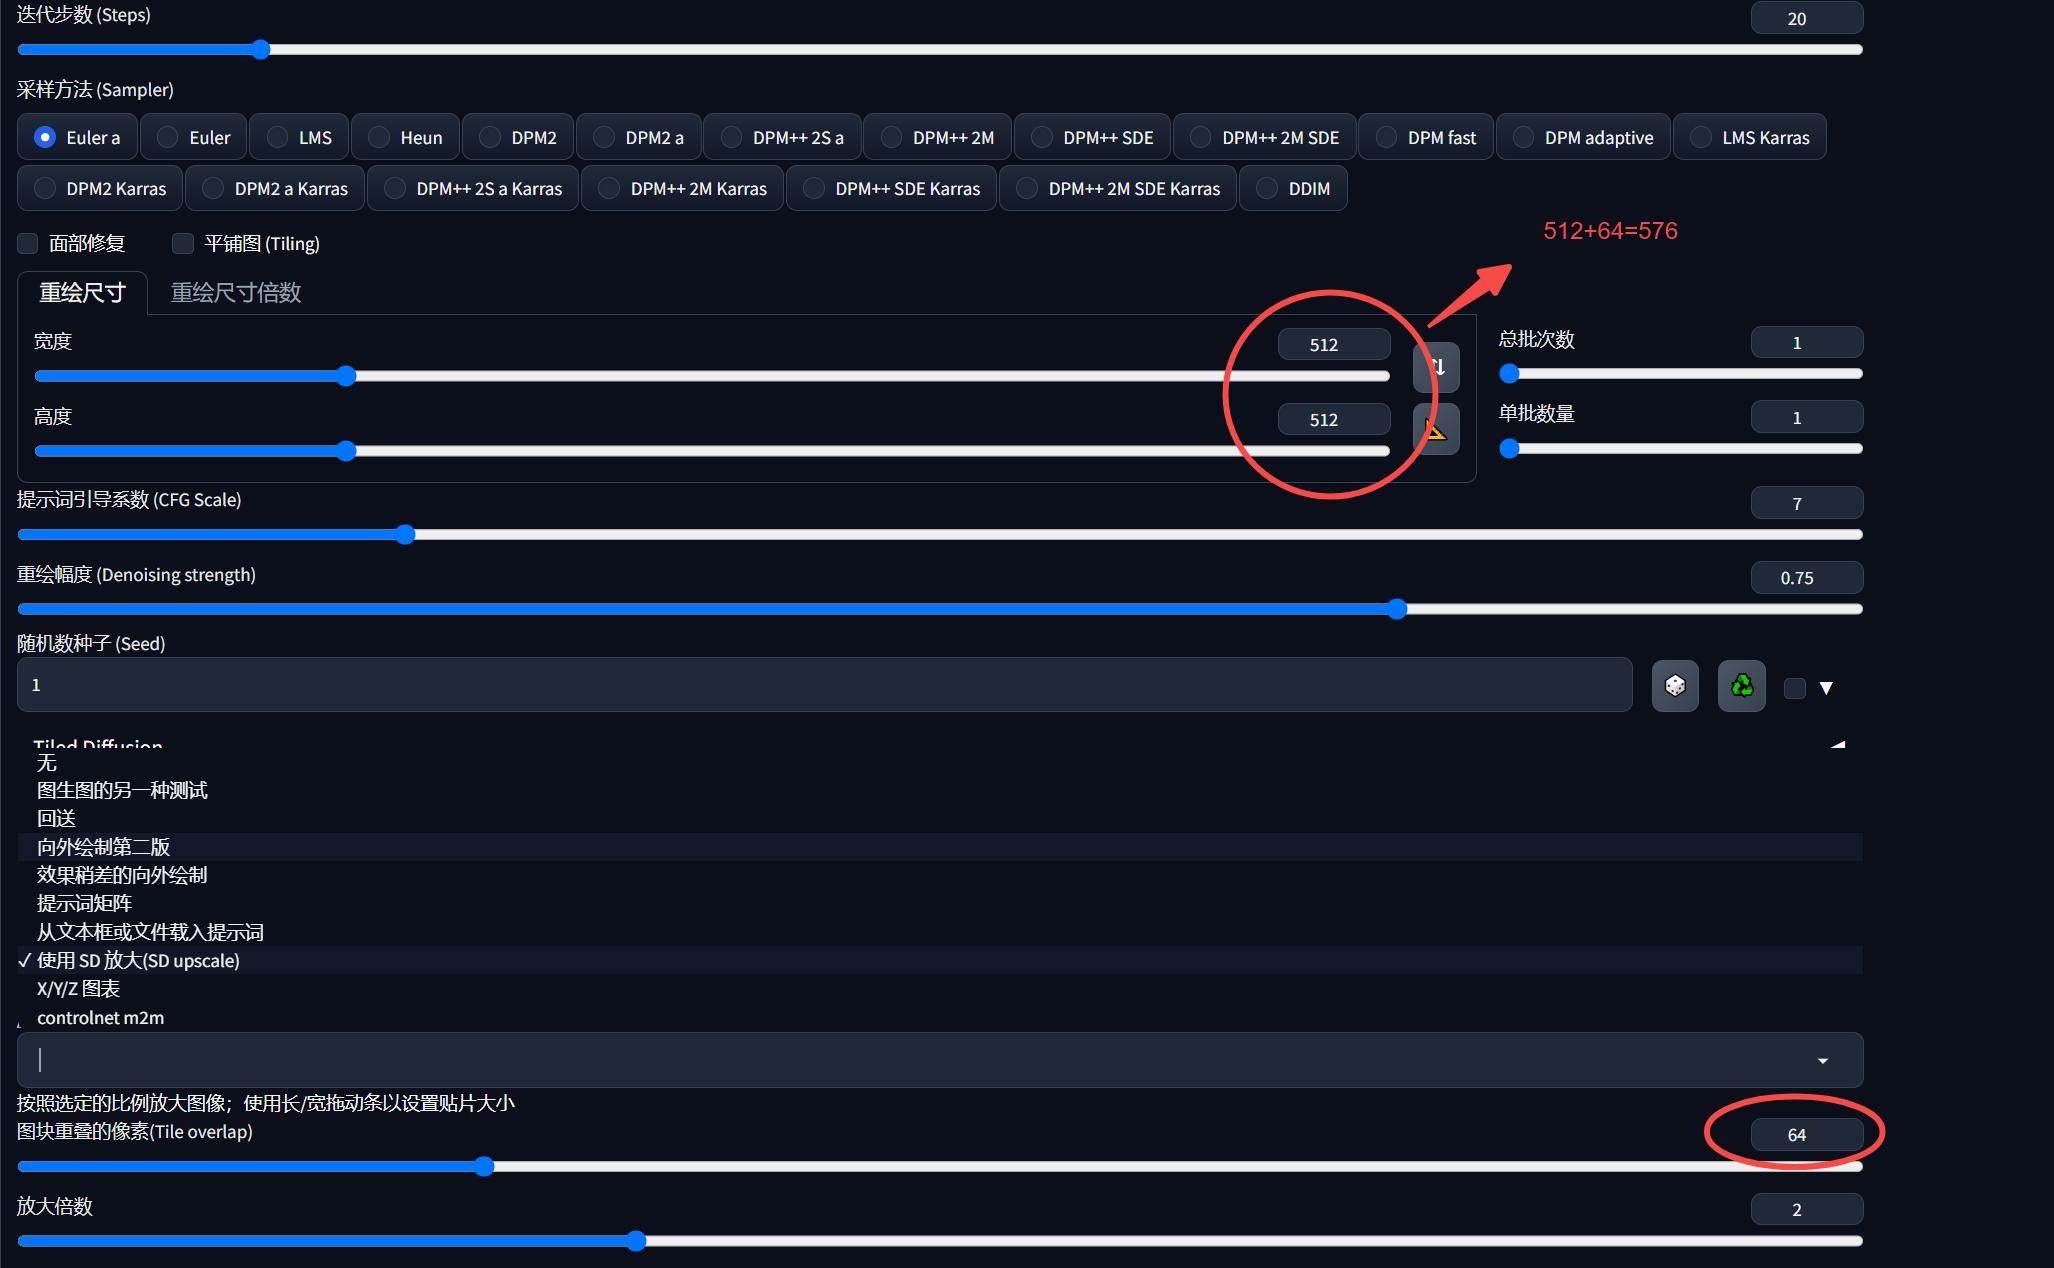This screenshot has height=1268, width=2054.
Task: Pick DPM++ SDE Karras sampler
Action: coord(892,188)
